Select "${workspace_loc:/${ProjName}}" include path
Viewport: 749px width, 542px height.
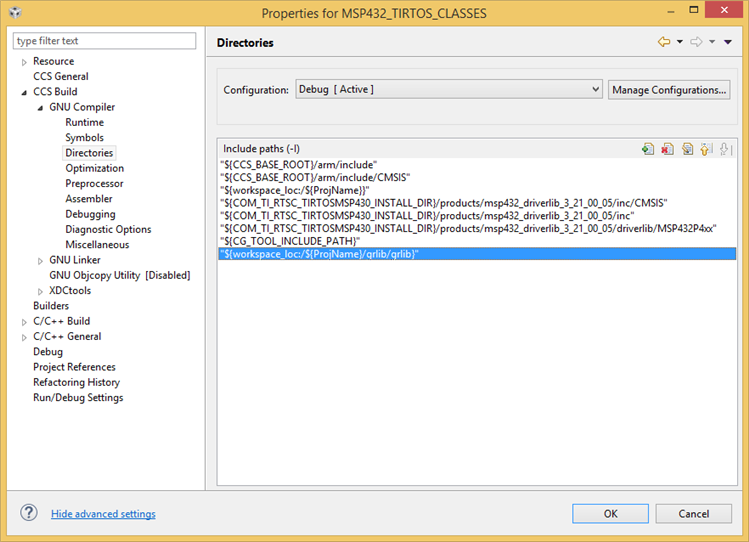(477, 190)
